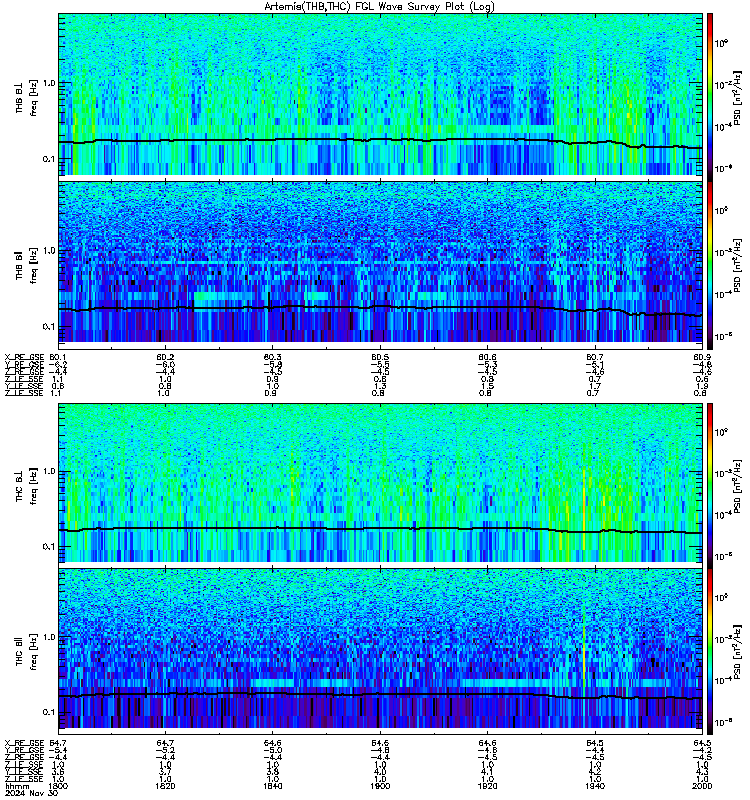Click the Y_RE_GSE value -5.0
750x800 pixels.
272,750
